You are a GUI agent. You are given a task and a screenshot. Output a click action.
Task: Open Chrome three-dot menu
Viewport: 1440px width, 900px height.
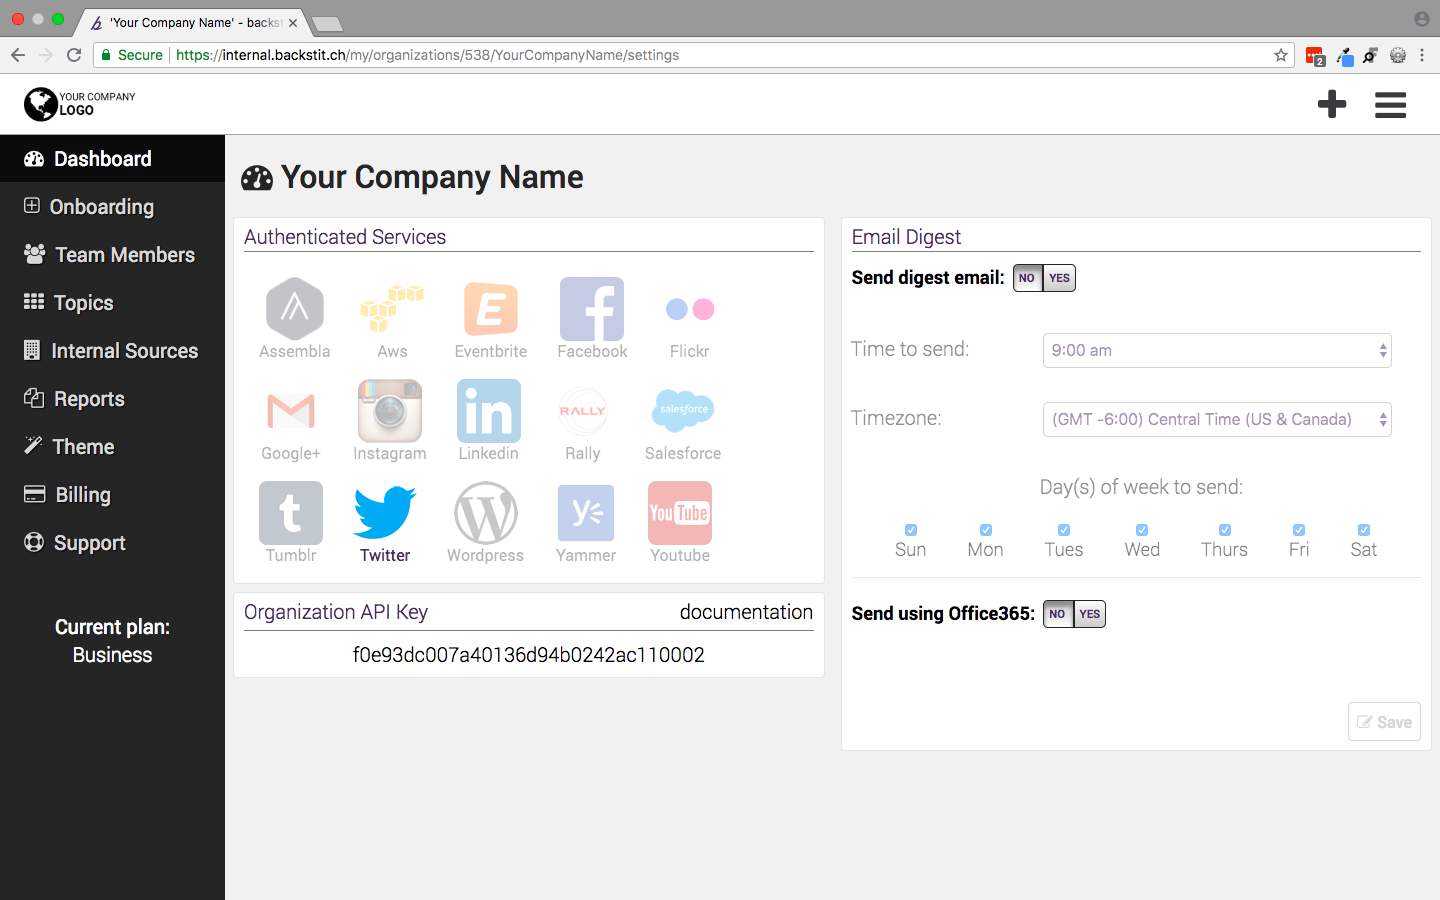(x=1422, y=55)
